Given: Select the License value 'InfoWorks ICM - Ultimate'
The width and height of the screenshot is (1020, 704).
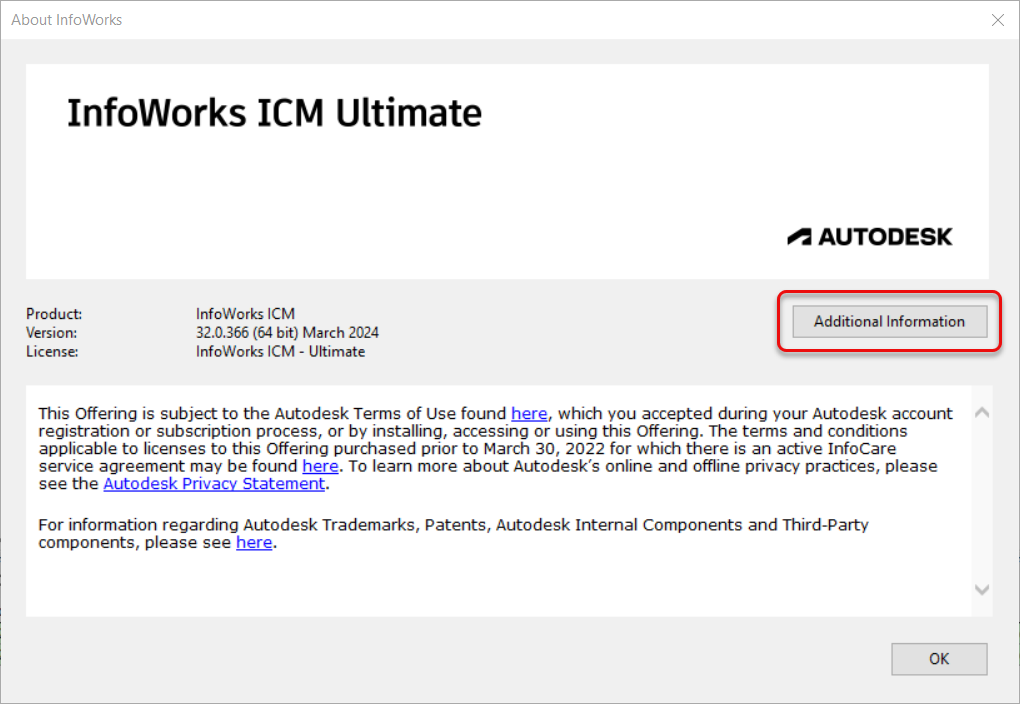Looking at the screenshot, I should tap(281, 351).
